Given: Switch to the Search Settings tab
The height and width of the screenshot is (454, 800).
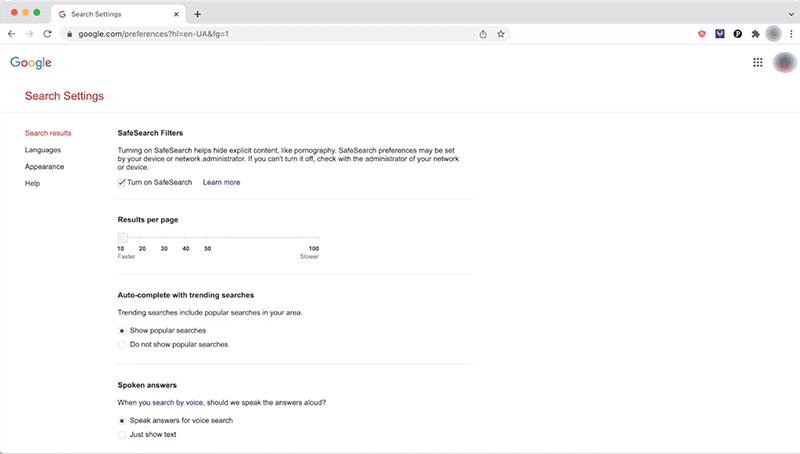Looking at the screenshot, I should coord(118,14).
